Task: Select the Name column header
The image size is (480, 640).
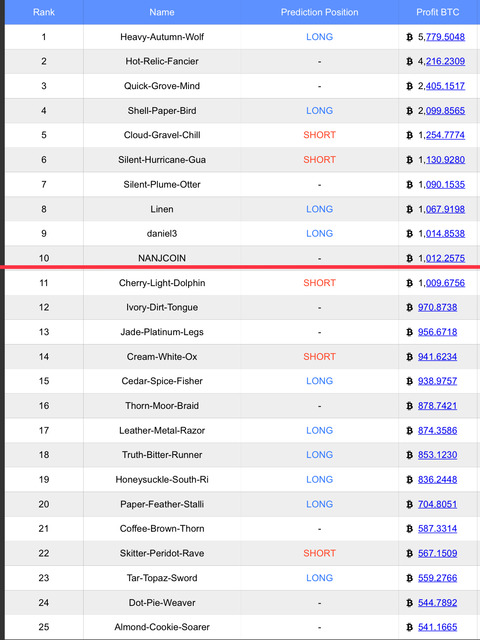Action: [162, 12]
